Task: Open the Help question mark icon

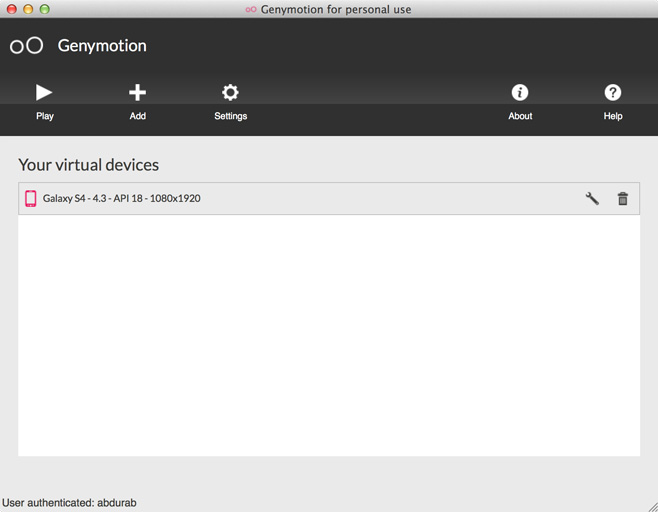Action: click(x=613, y=92)
